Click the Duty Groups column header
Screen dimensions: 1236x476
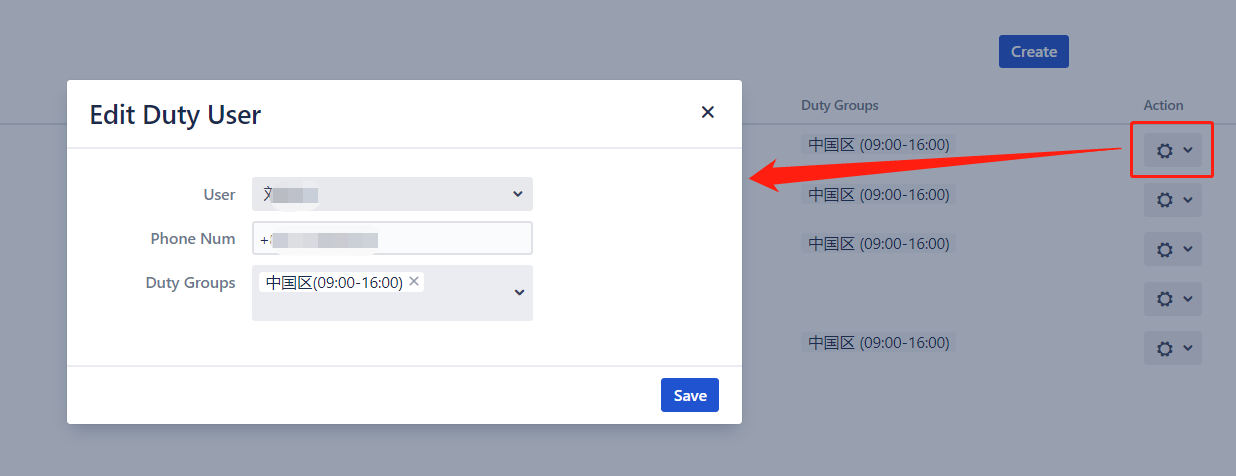coord(840,105)
